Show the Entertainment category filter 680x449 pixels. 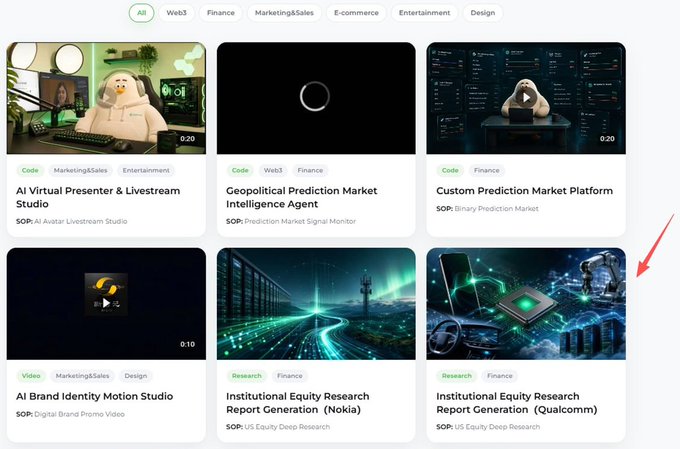point(425,13)
